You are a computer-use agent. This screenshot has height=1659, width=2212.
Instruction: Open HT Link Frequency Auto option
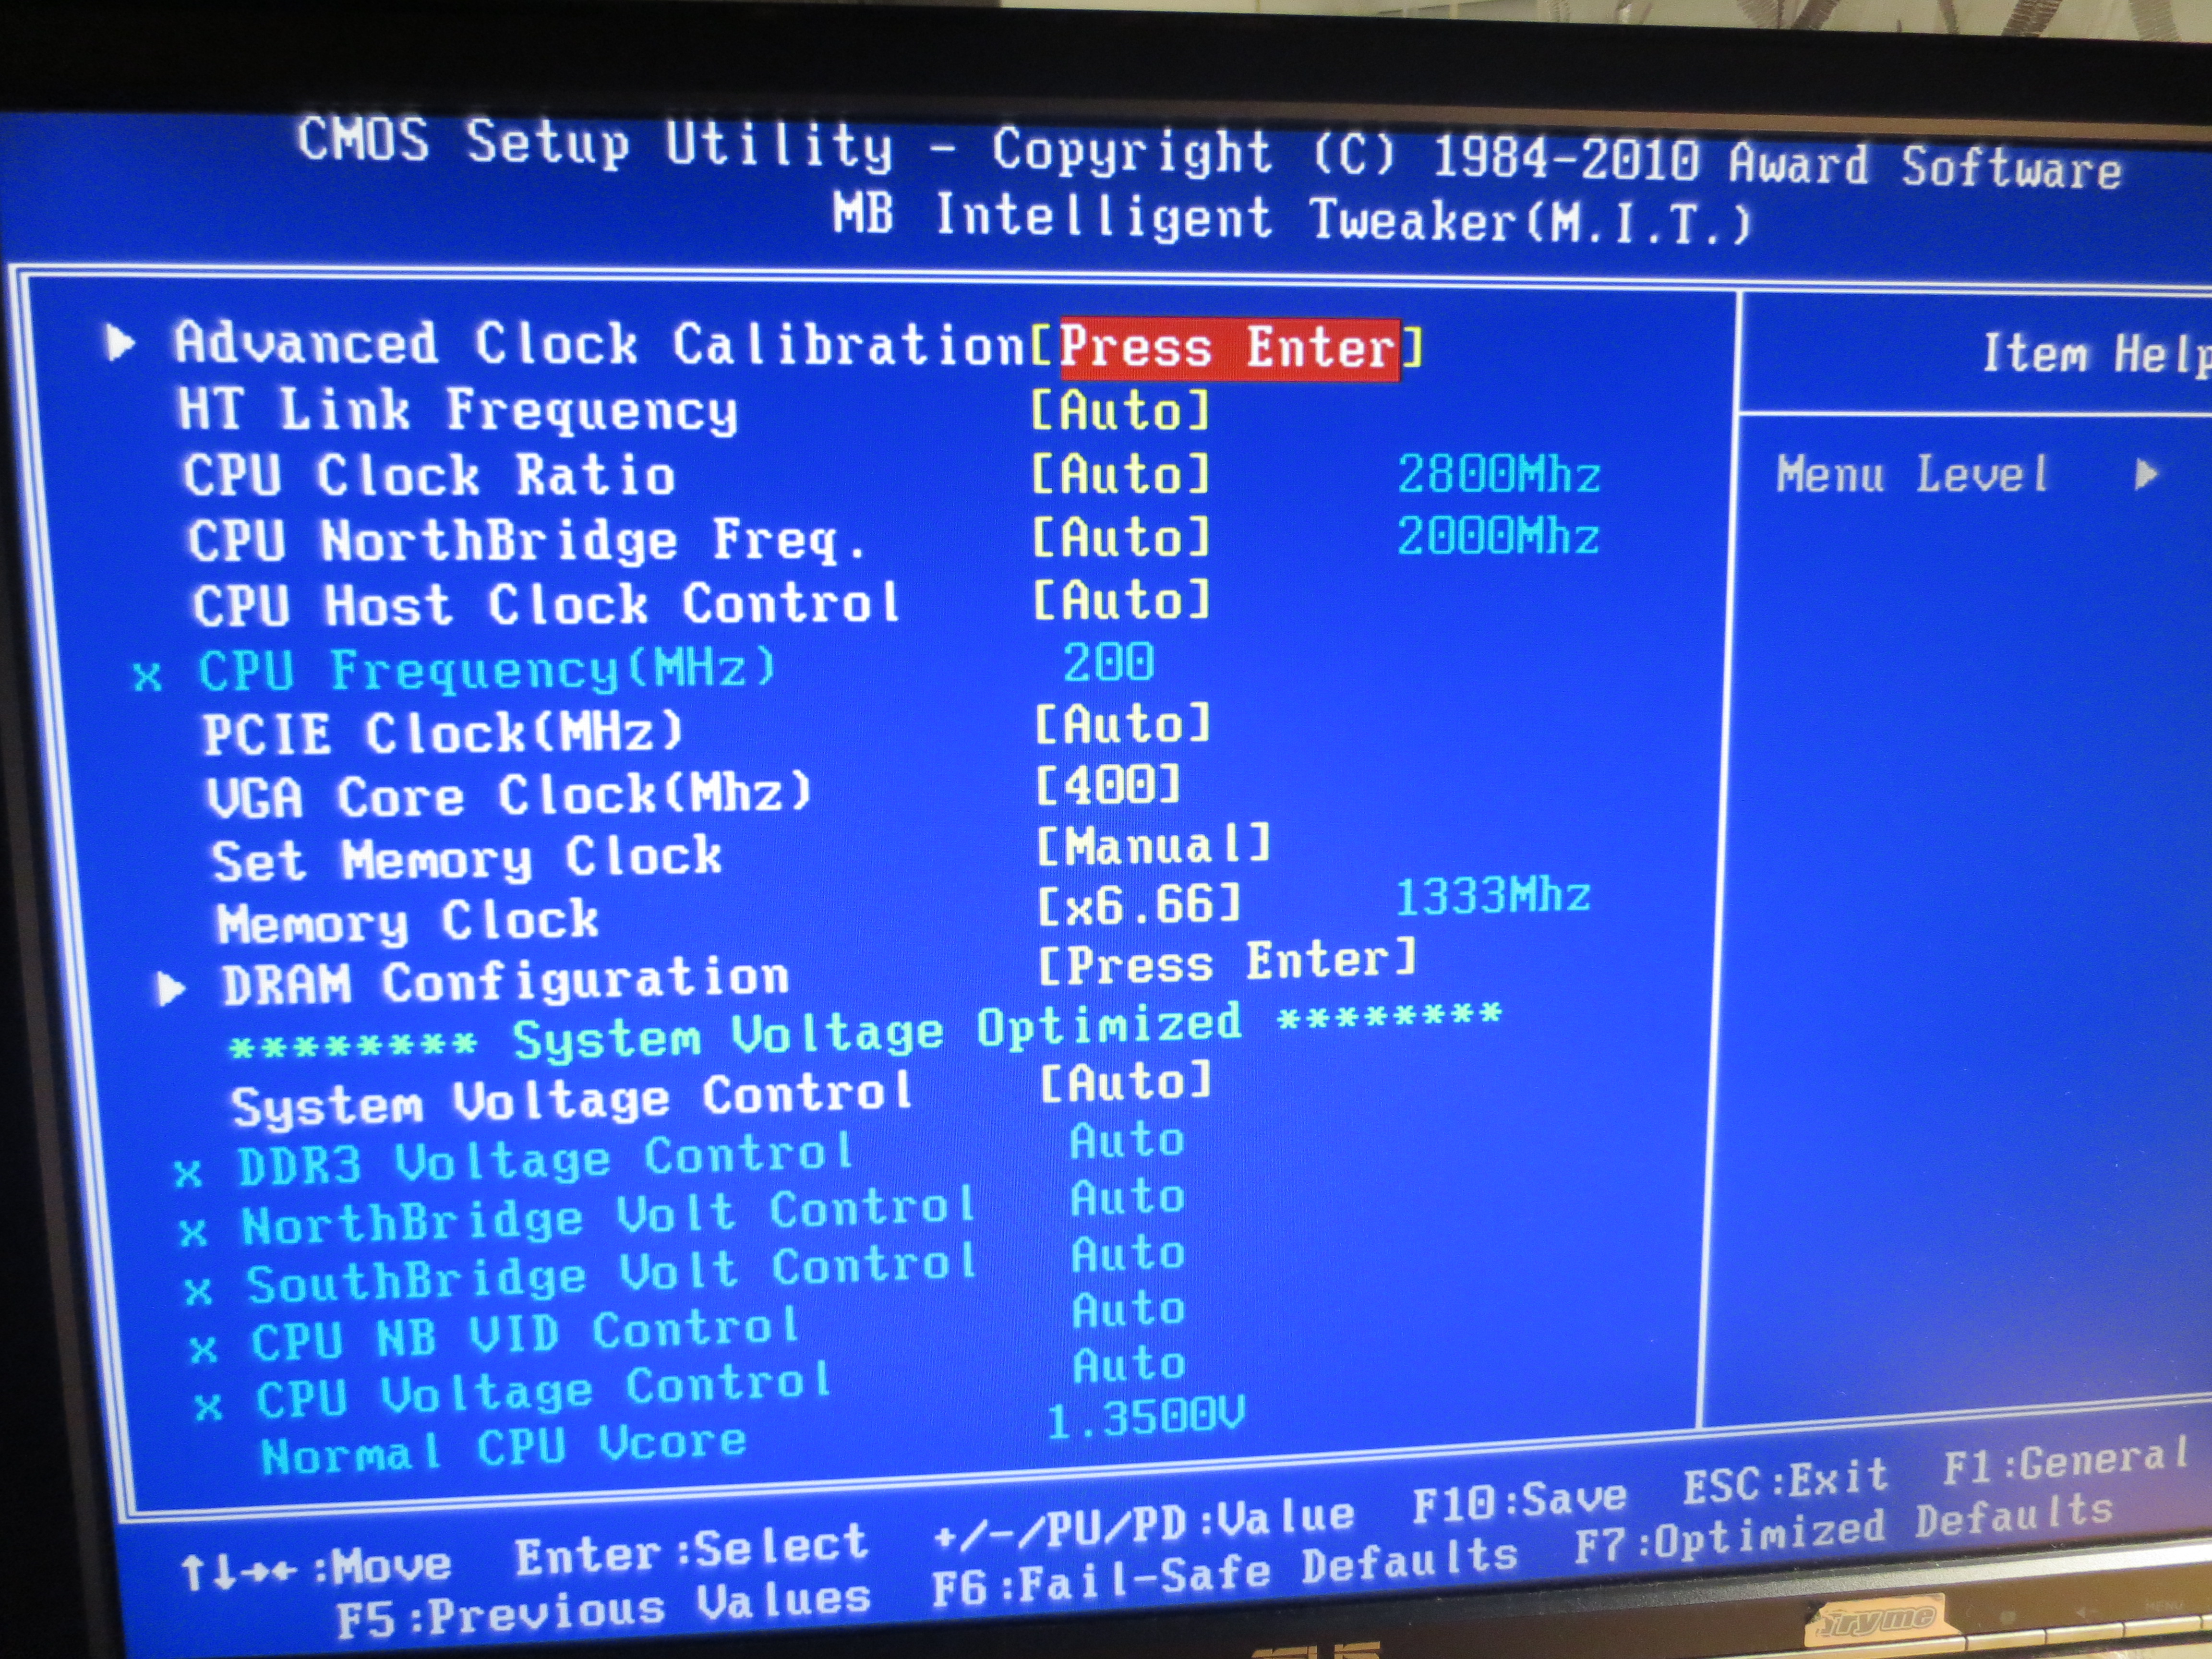(x=1120, y=410)
